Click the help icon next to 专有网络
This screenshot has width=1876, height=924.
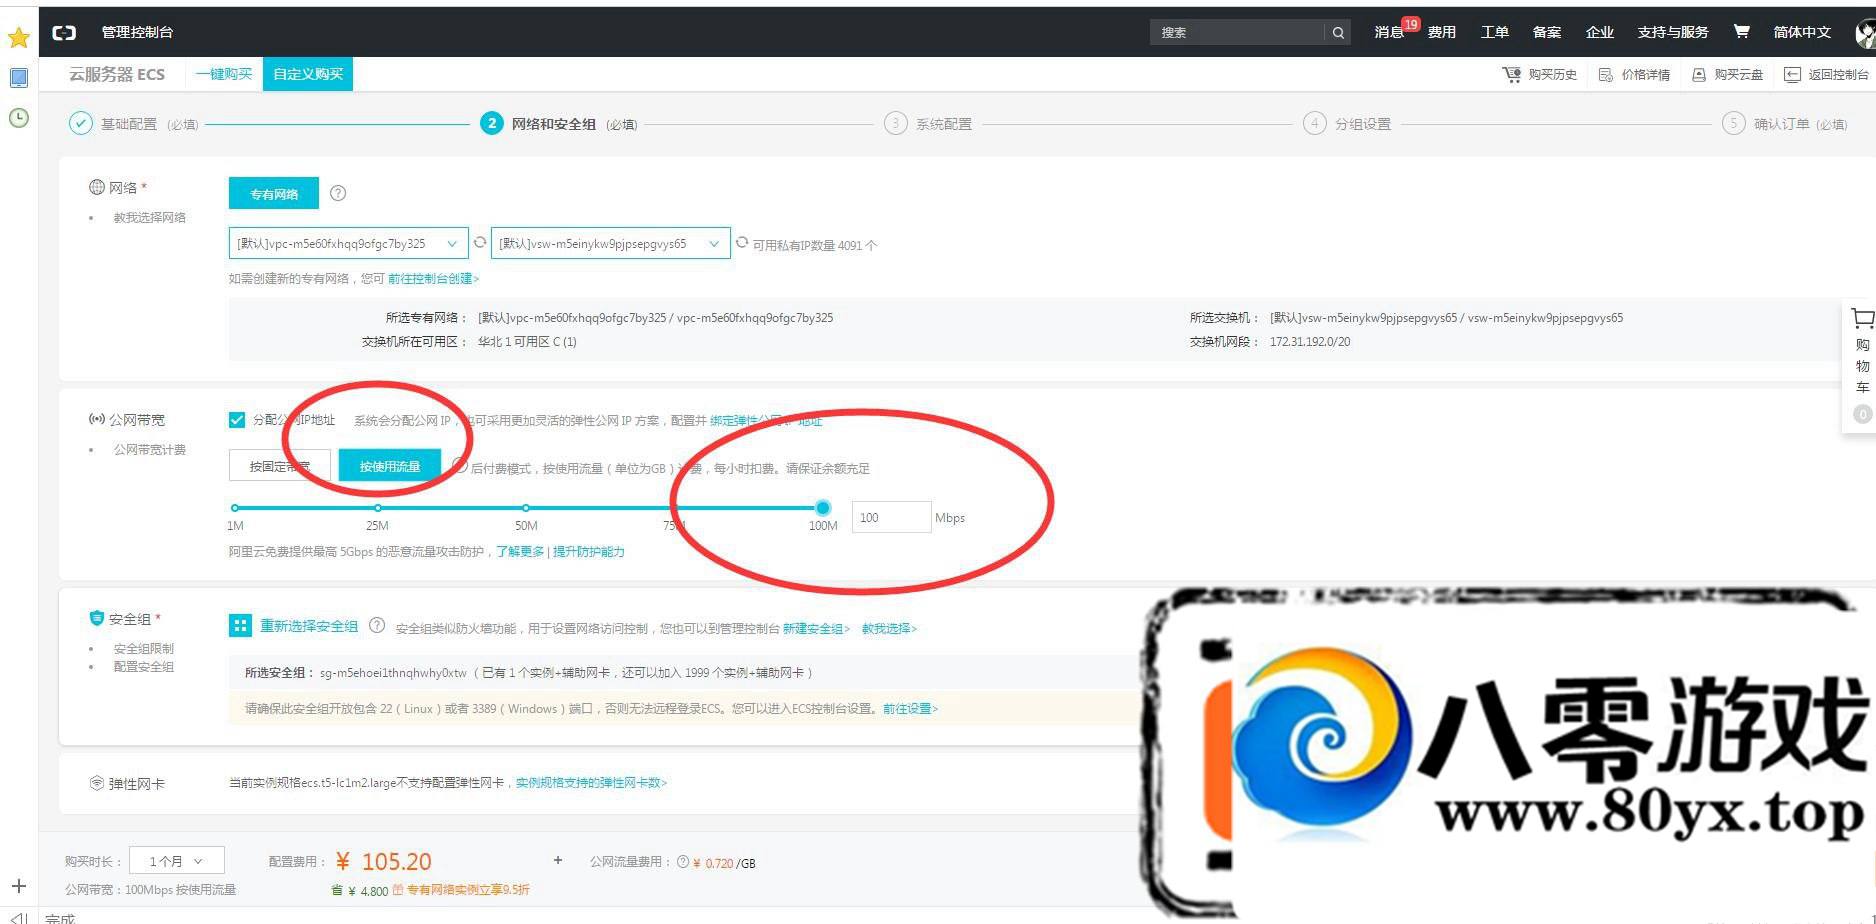pos(338,193)
